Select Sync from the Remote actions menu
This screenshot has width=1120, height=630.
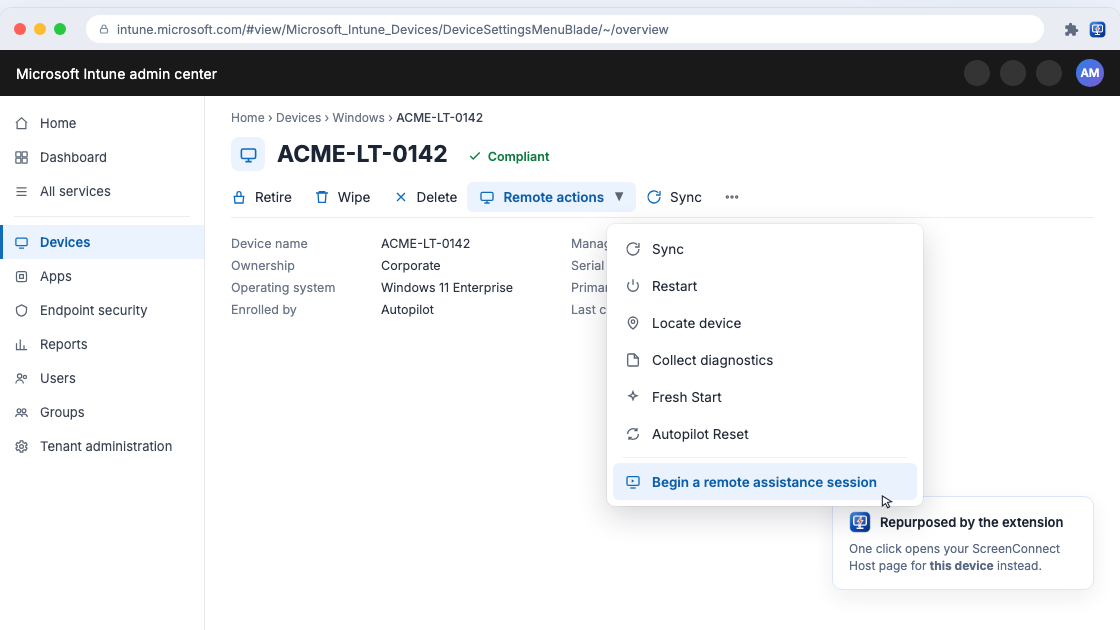click(765, 249)
